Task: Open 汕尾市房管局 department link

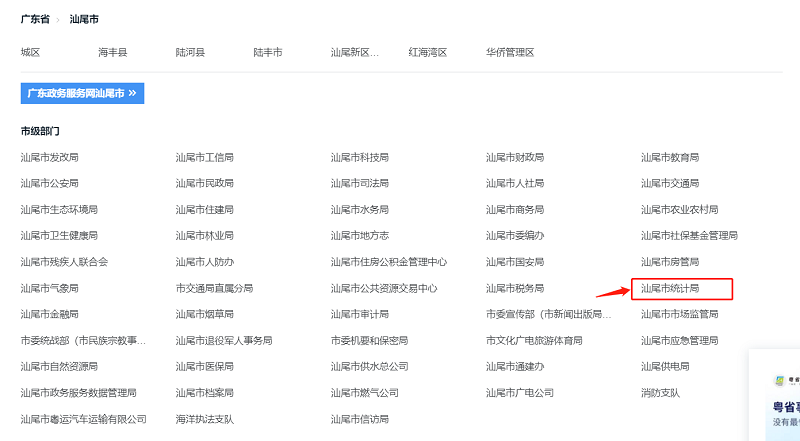Action: [670, 262]
